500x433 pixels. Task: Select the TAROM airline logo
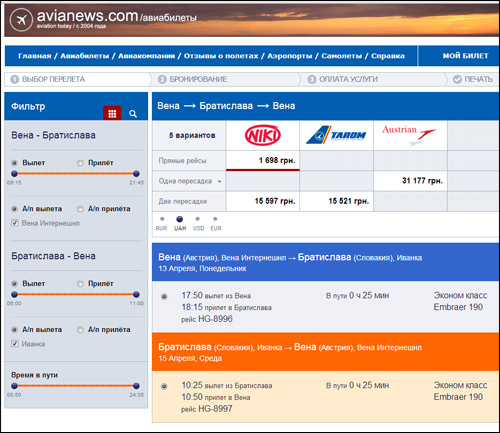coord(336,135)
